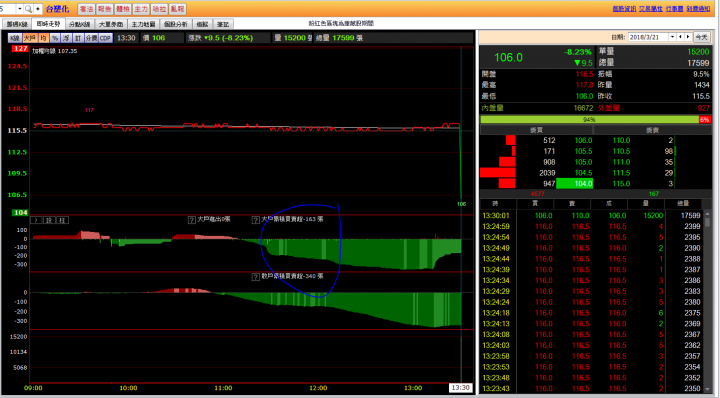Click the dot button beside the search icon
Screen dimensions: 720x398
pos(38,9)
